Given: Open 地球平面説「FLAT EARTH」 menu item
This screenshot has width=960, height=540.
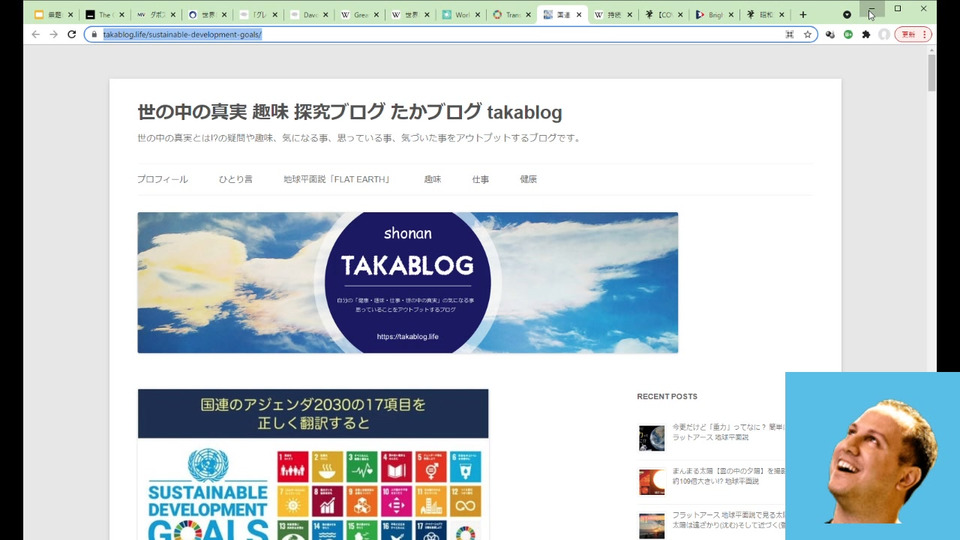Looking at the screenshot, I should [x=337, y=179].
